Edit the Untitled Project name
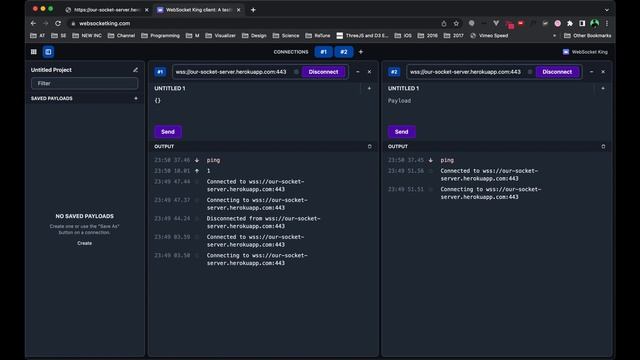640x360 pixels. tap(135, 70)
